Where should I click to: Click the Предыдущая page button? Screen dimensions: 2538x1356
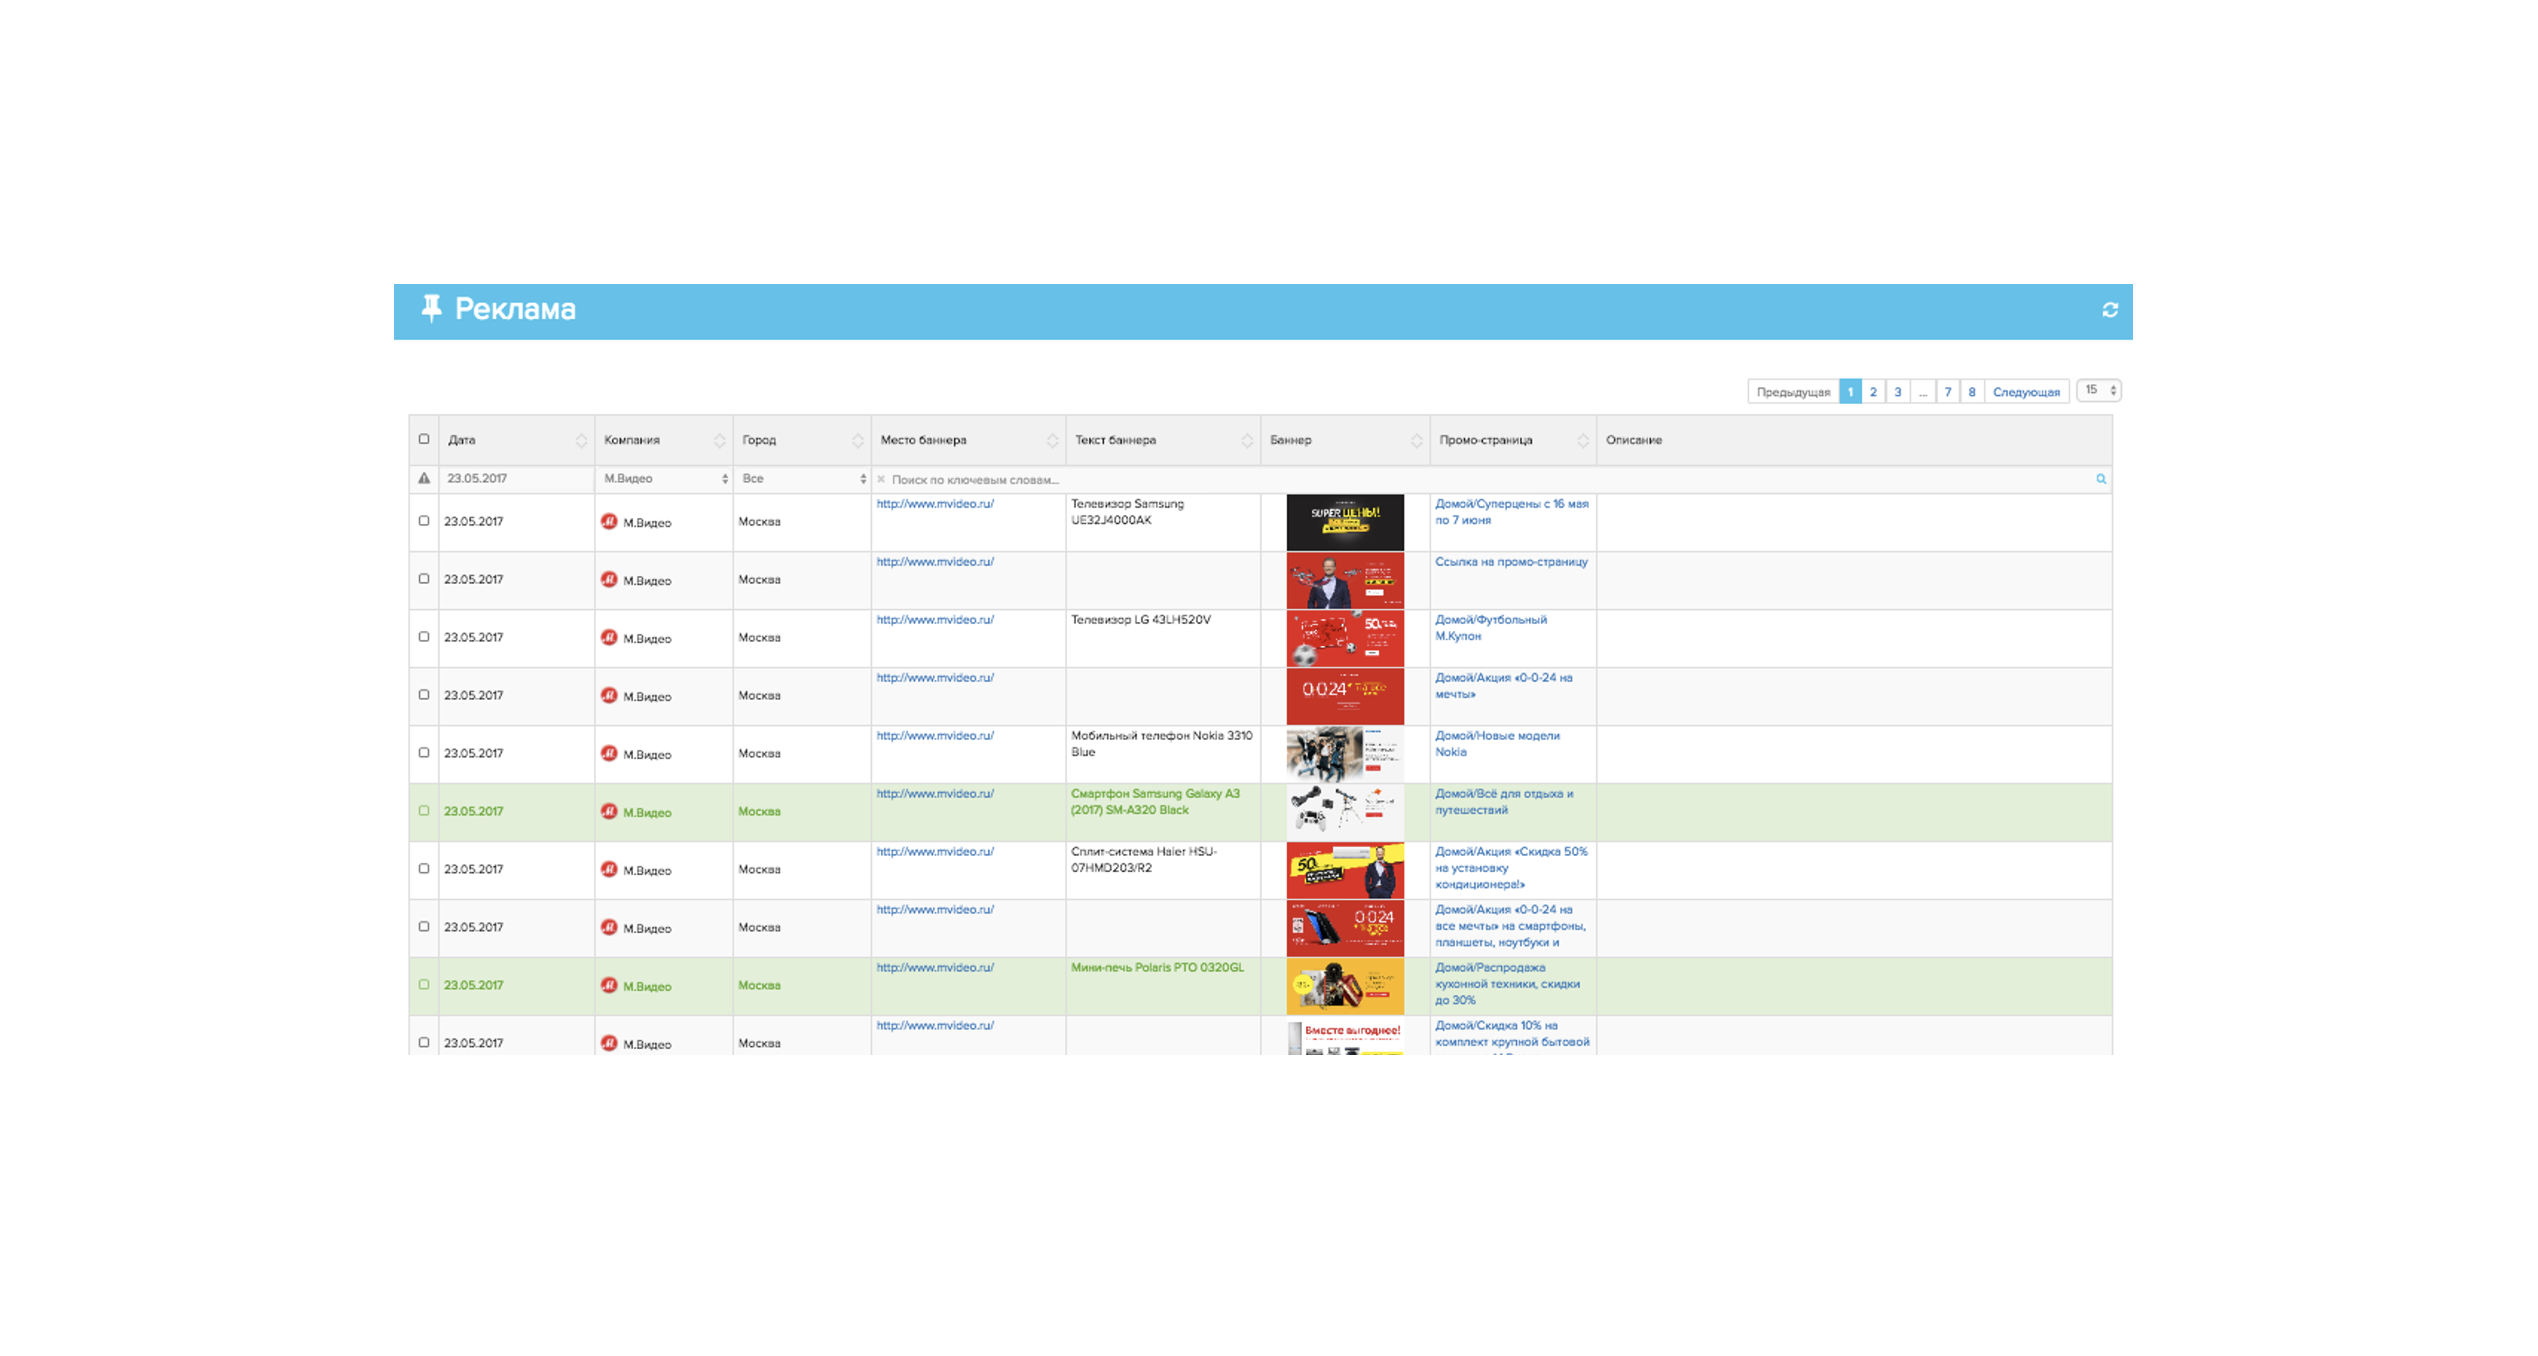(1793, 392)
